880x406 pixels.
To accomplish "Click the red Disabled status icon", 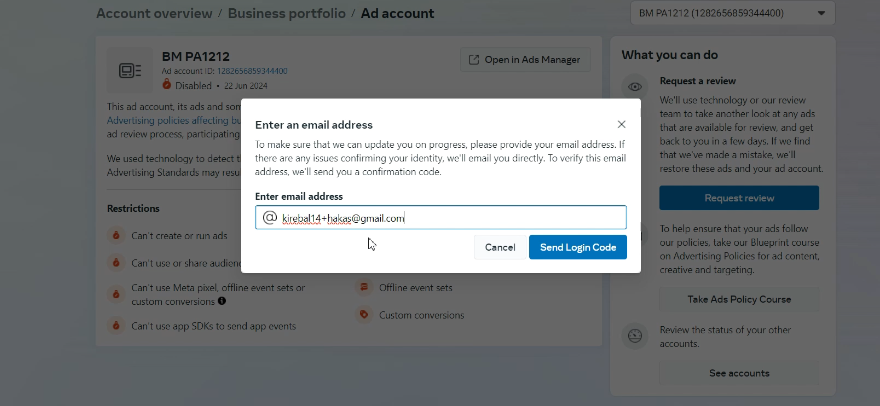I will click(167, 85).
